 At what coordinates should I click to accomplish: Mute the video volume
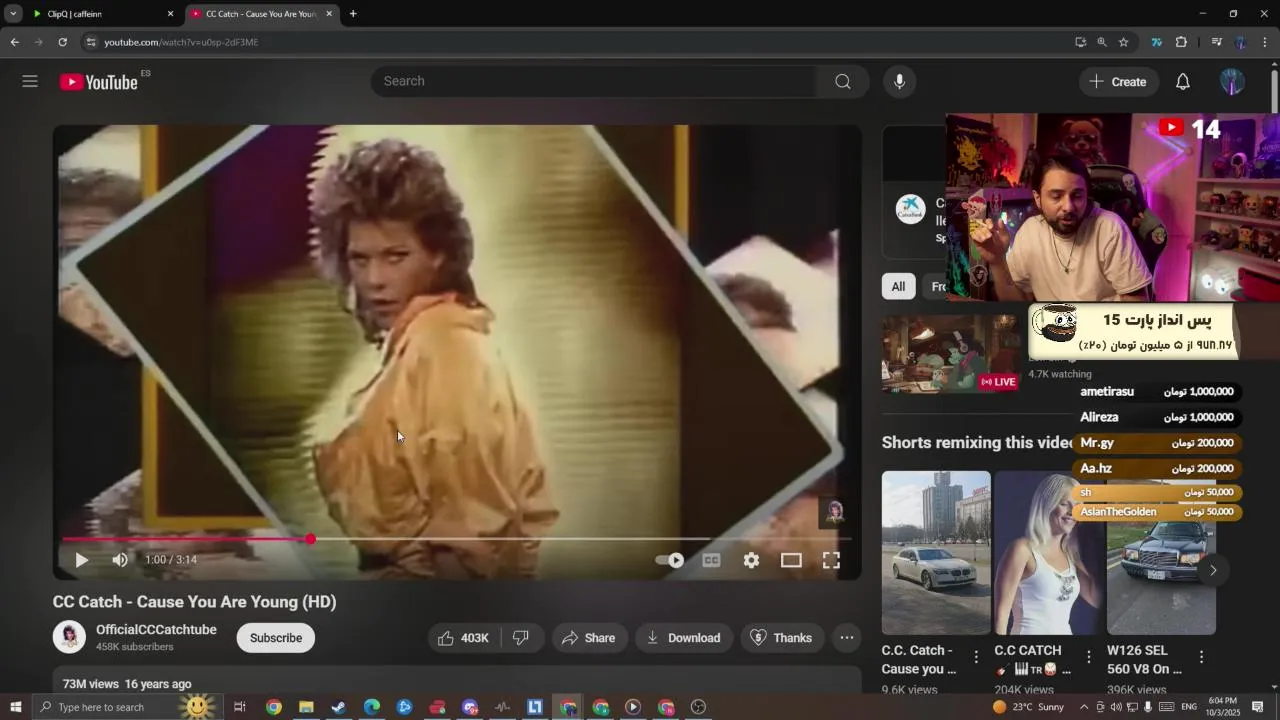[120, 560]
